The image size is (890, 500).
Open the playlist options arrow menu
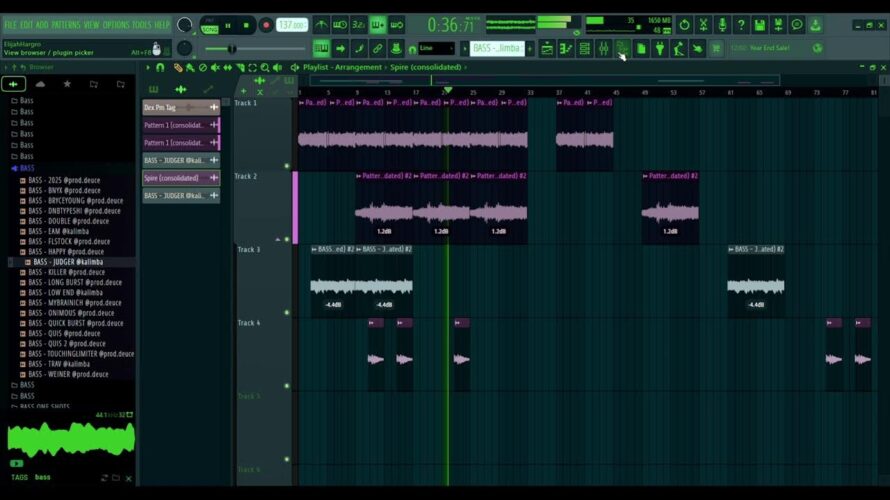coord(148,68)
